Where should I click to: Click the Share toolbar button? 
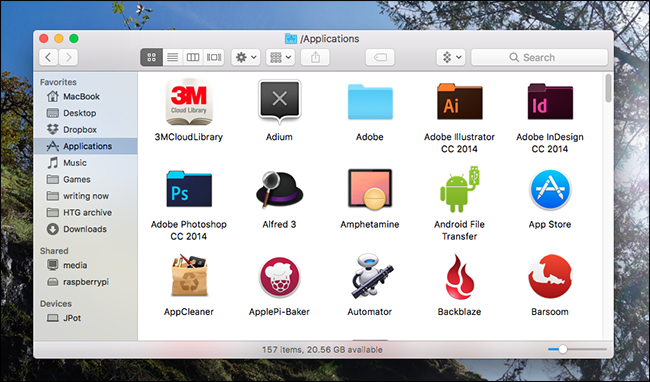click(x=315, y=57)
